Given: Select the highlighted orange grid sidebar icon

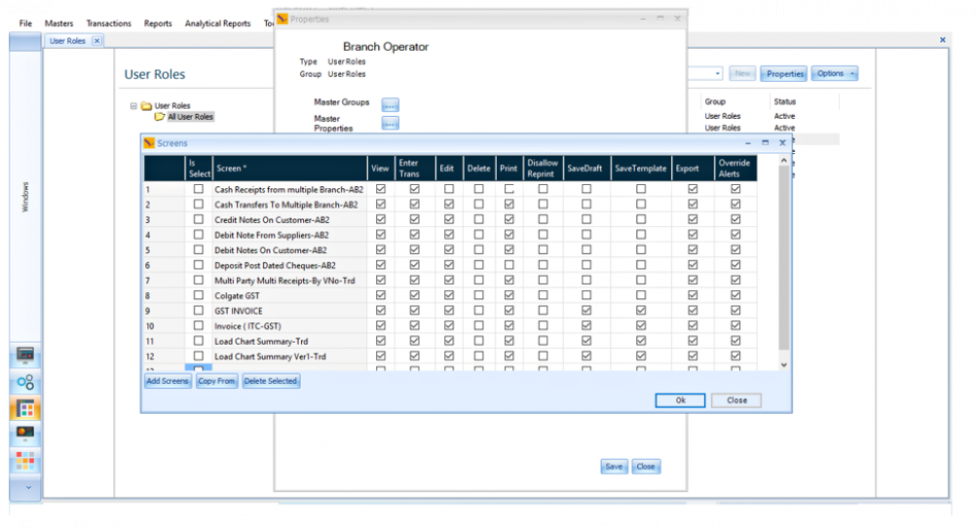Looking at the screenshot, I should tap(26, 408).
